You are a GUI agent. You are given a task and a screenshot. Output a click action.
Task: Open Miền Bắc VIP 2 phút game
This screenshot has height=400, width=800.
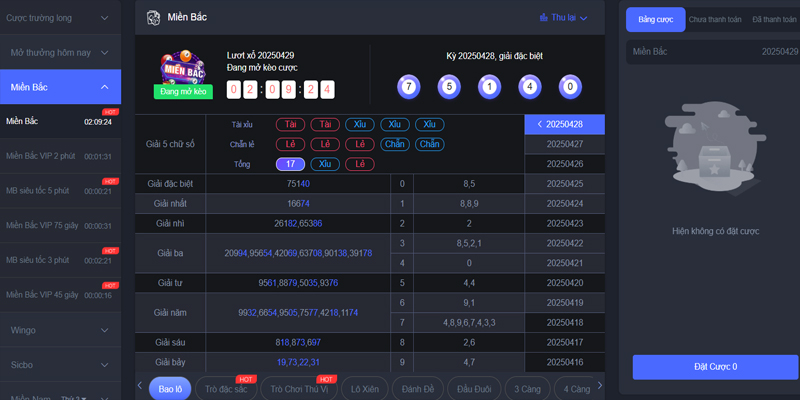pos(60,156)
